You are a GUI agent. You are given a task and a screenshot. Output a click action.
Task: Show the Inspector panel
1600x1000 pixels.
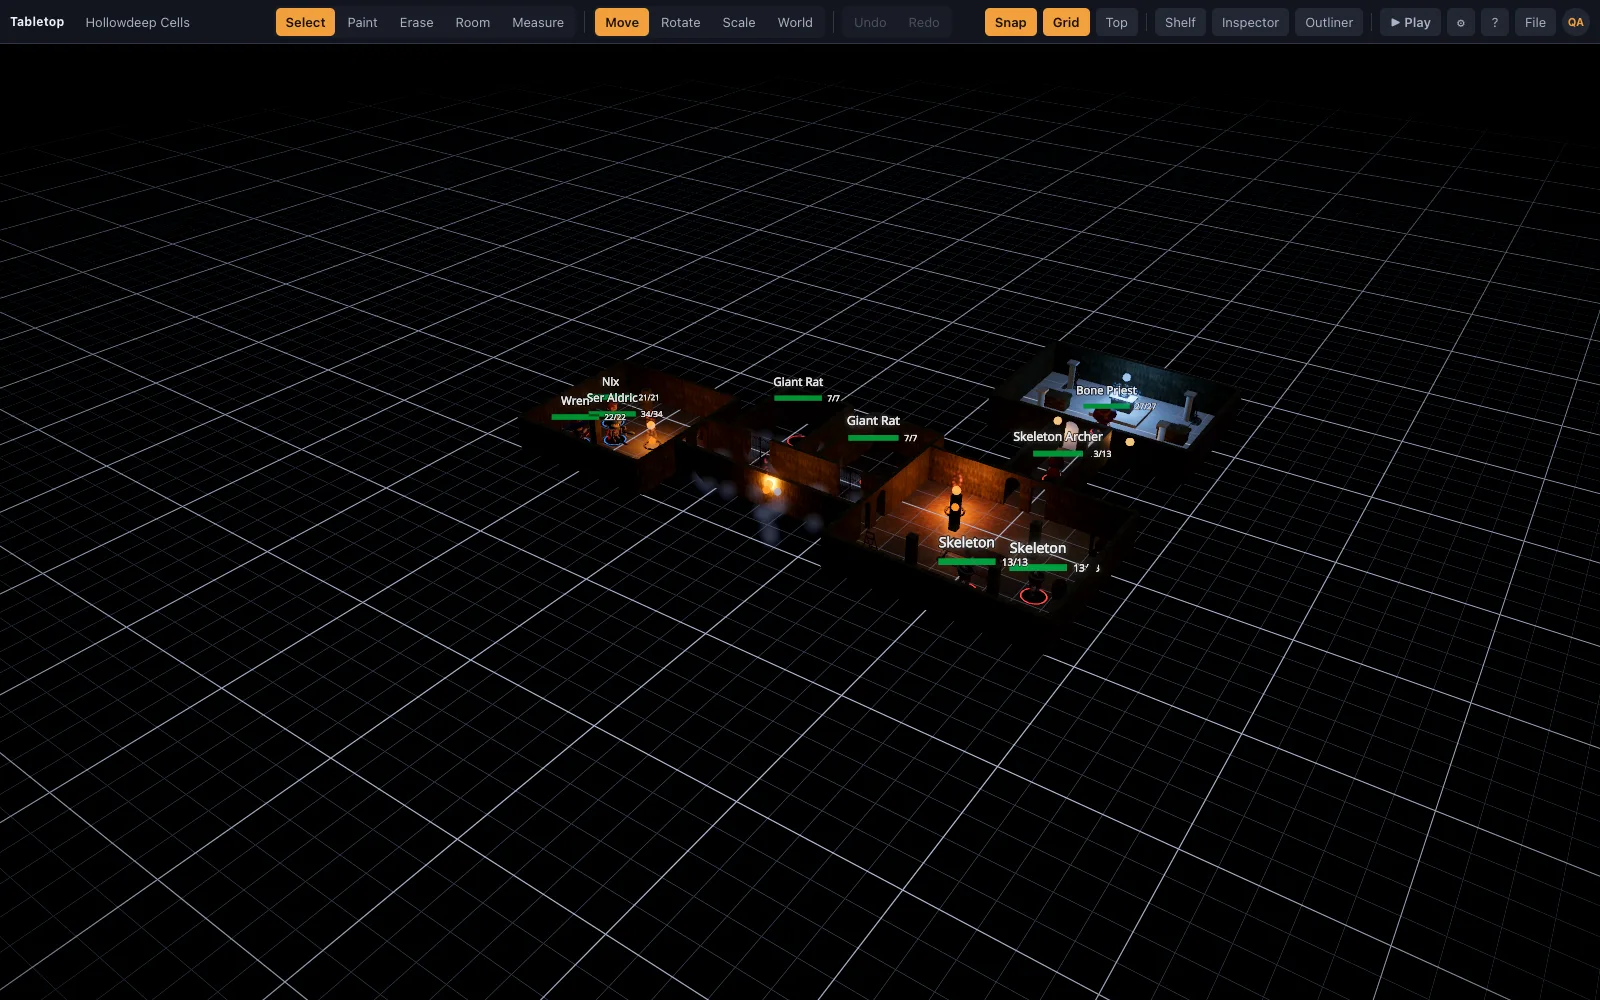tap(1250, 22)
